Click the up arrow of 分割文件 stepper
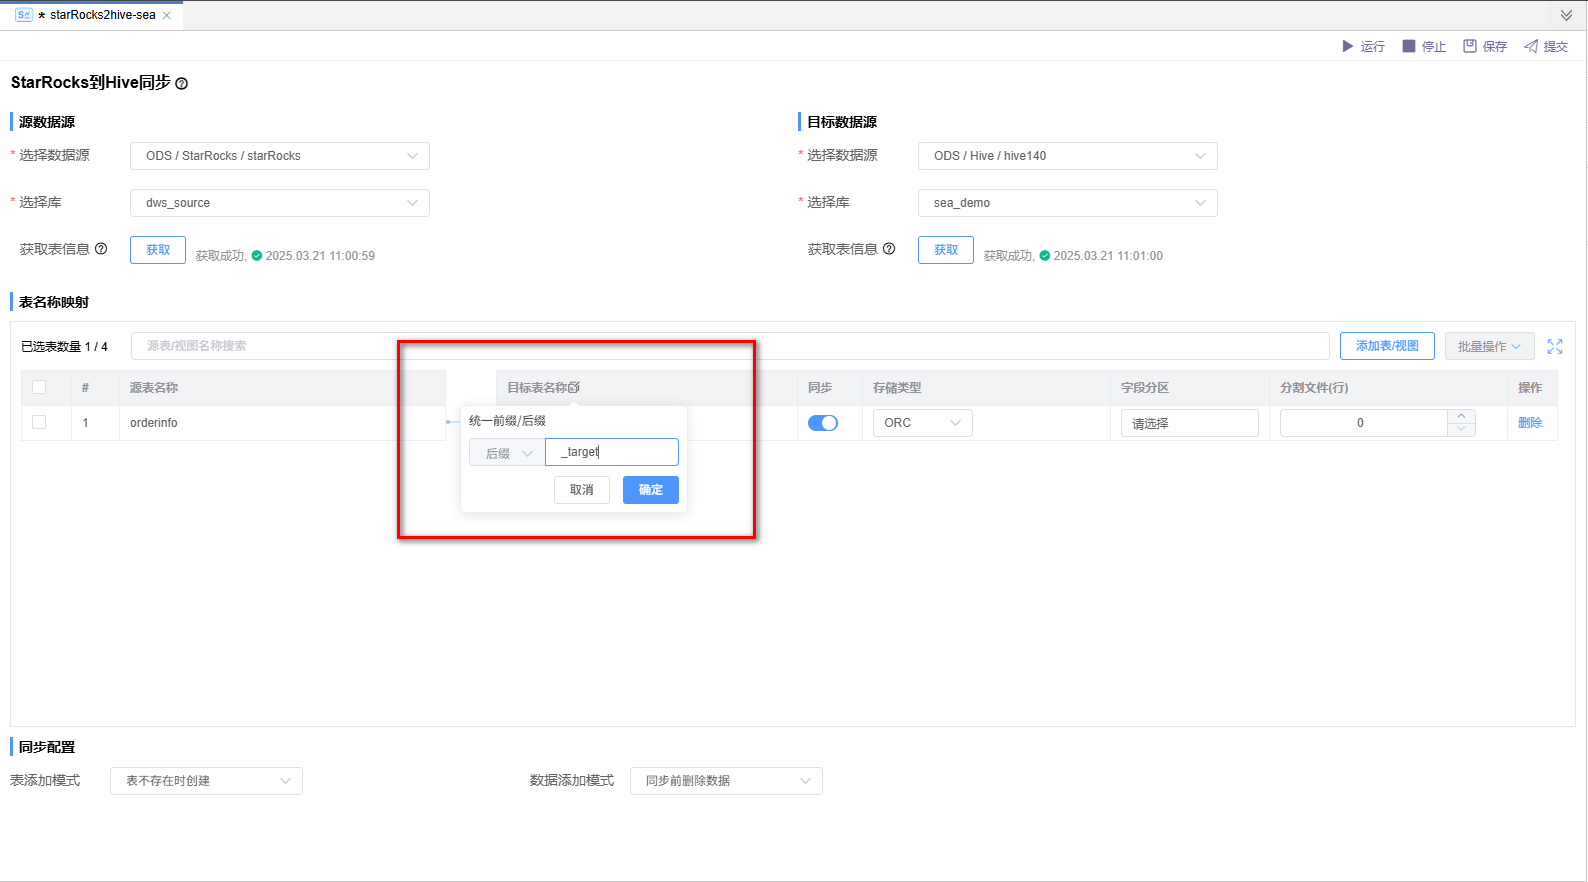The height and width of the screenshot is (882, 1588). pos(1461,416)
